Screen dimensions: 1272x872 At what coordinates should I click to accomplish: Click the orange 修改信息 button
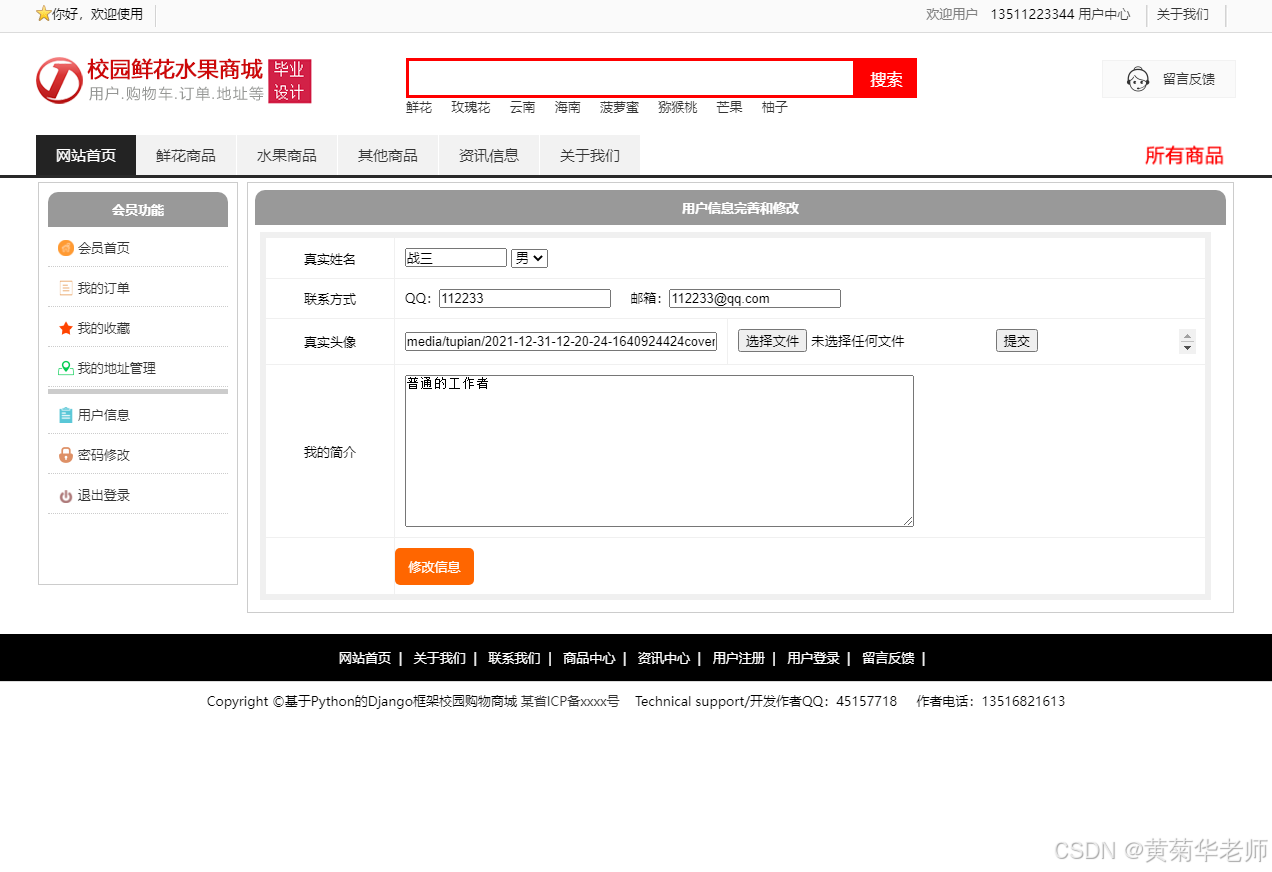pos(434,566)
